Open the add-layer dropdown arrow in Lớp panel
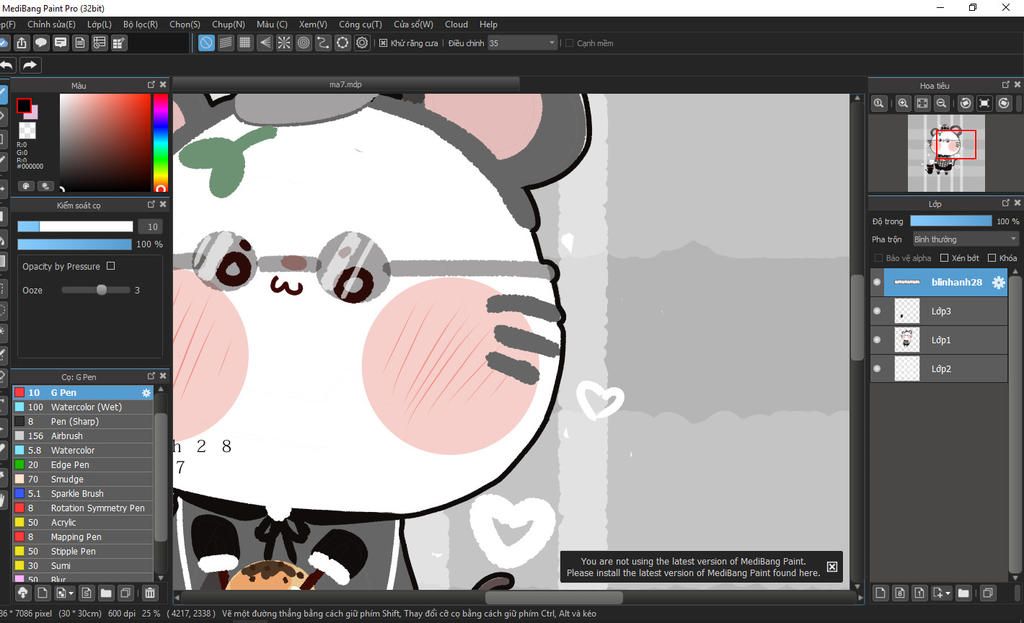This screenshot has width=1024, height=623. coord(948,594)
